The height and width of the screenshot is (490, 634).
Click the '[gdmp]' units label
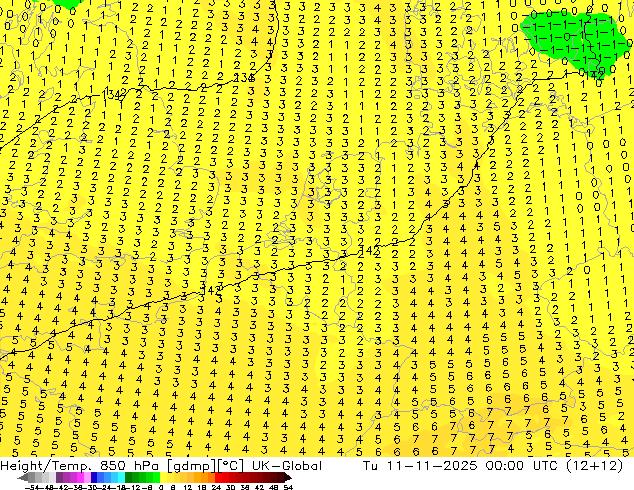point(192,466)
